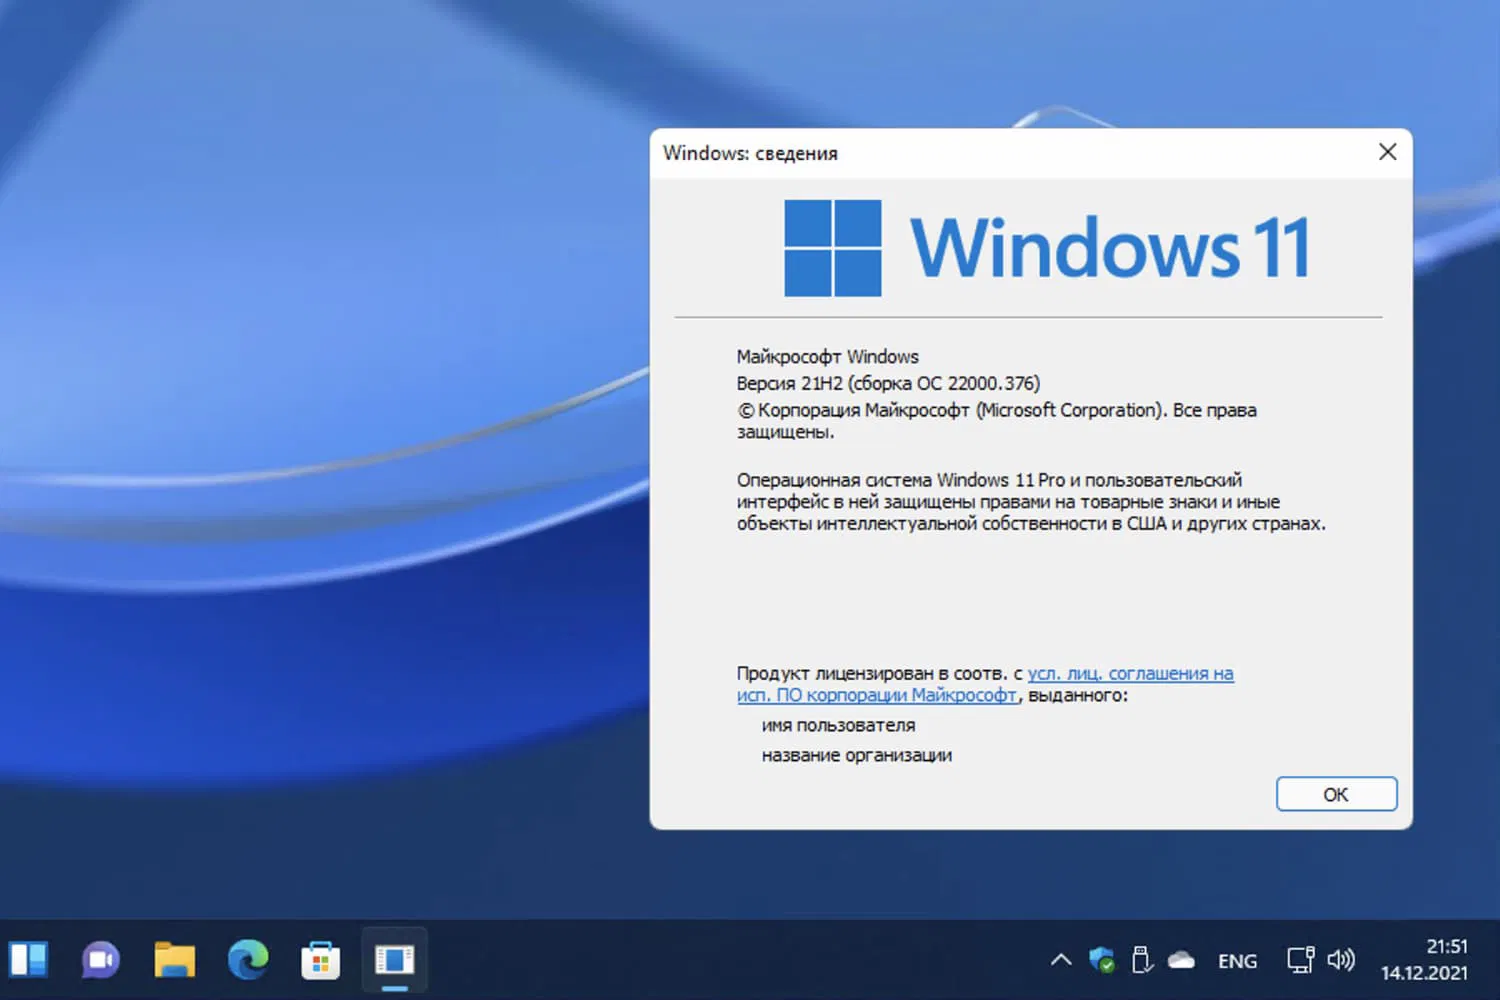Show hidden tray icons with the chevron
The width and height of the screenshot is (1500, 1000).
click(x=1060, y=959)
